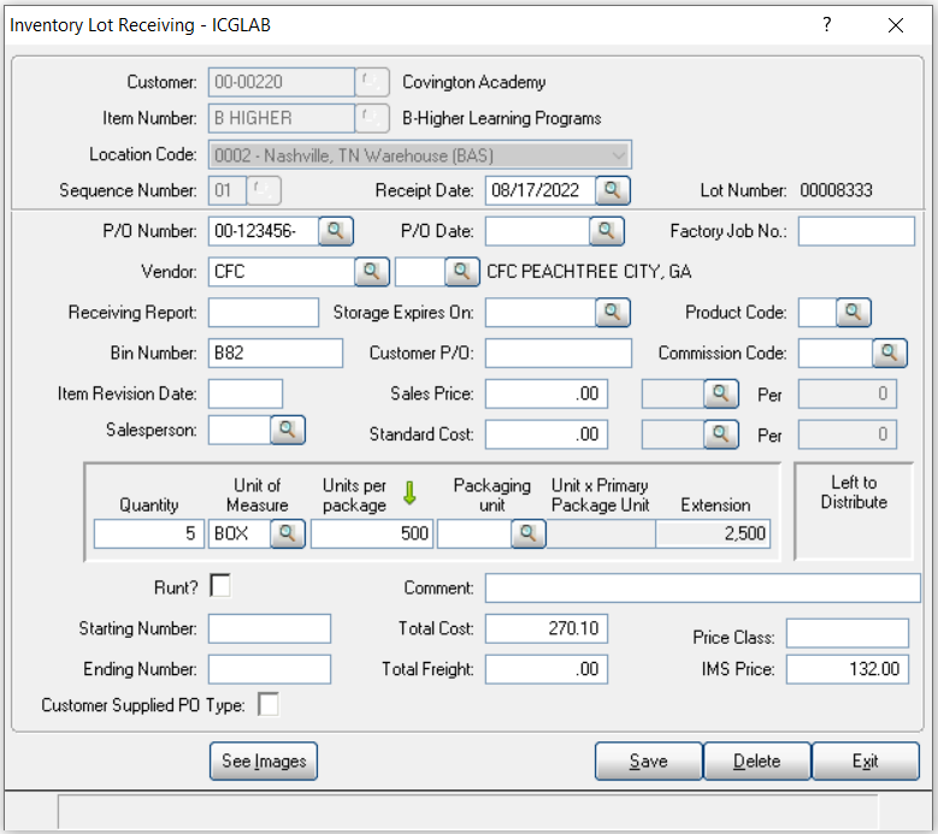Click the Covington Academy customer name
The width and height of the screenshot is (938, 834).
(474, 82)
